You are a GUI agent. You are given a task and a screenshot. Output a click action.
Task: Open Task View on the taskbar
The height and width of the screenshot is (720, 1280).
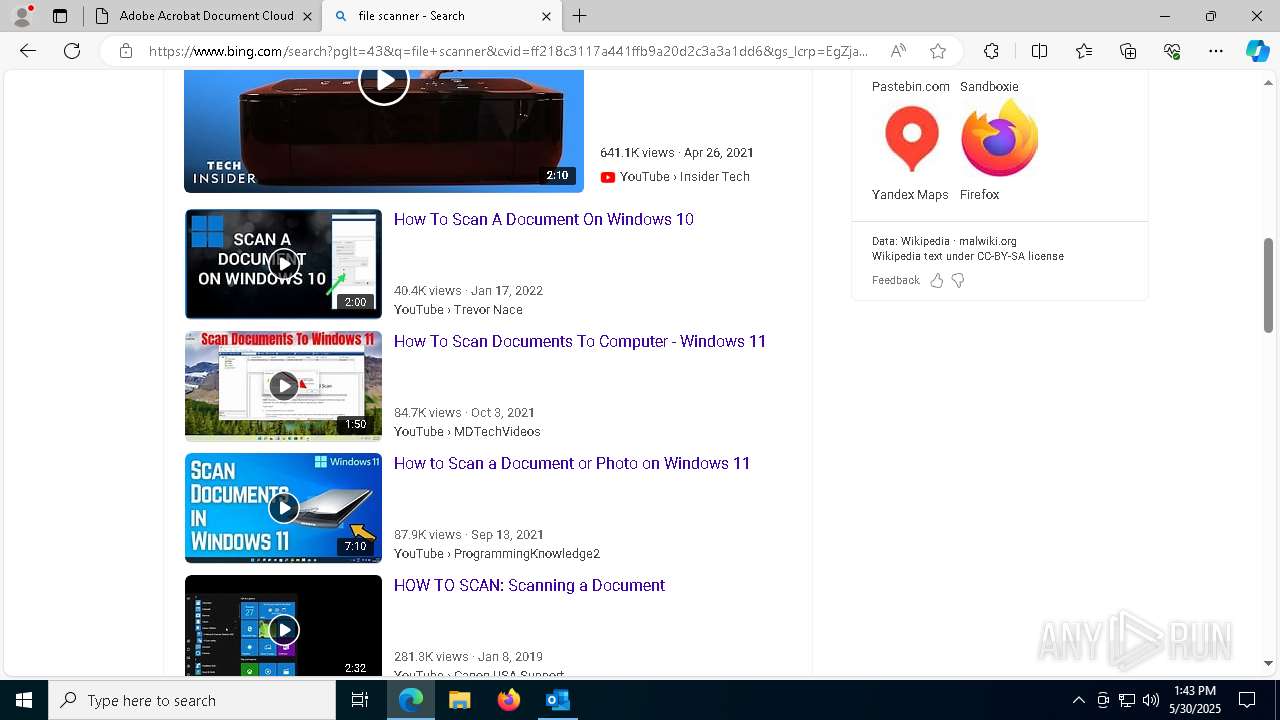(x=360, y=700)
